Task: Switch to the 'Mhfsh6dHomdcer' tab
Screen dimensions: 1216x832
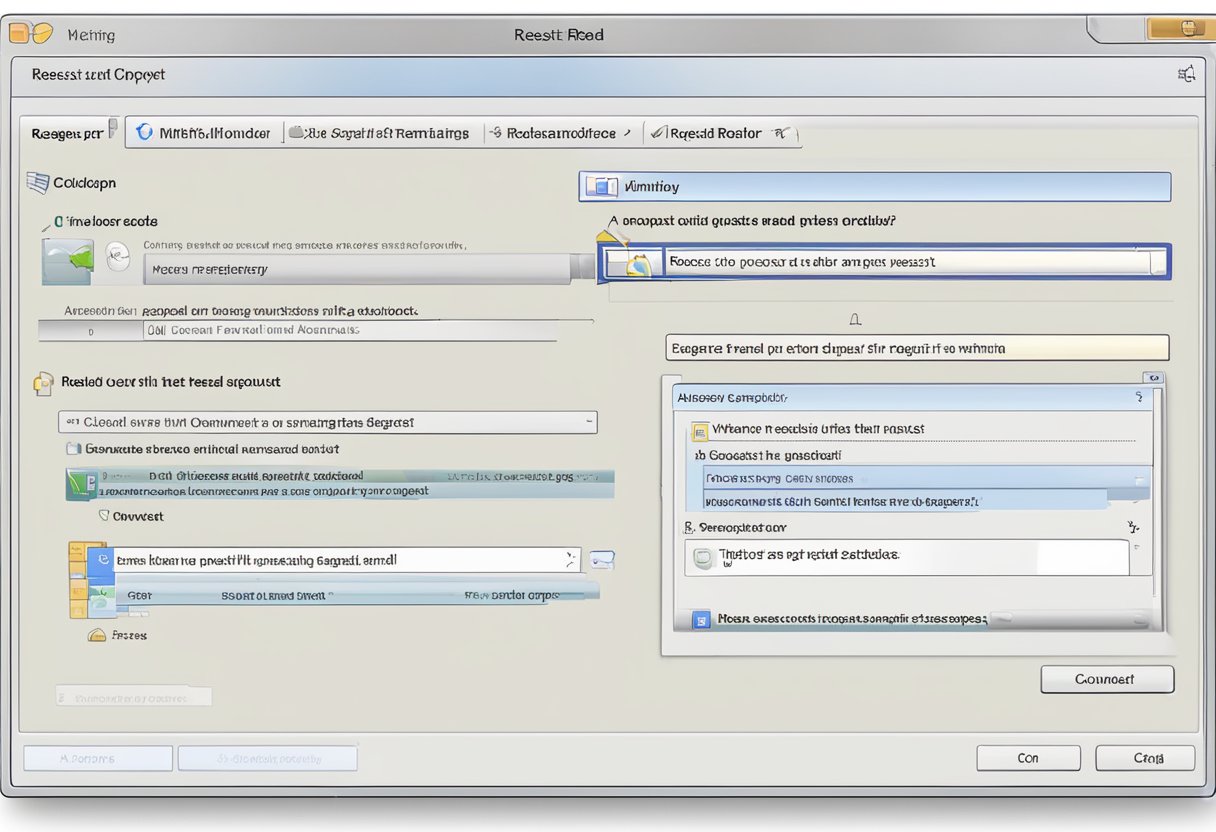Action: tap(203, 133)
